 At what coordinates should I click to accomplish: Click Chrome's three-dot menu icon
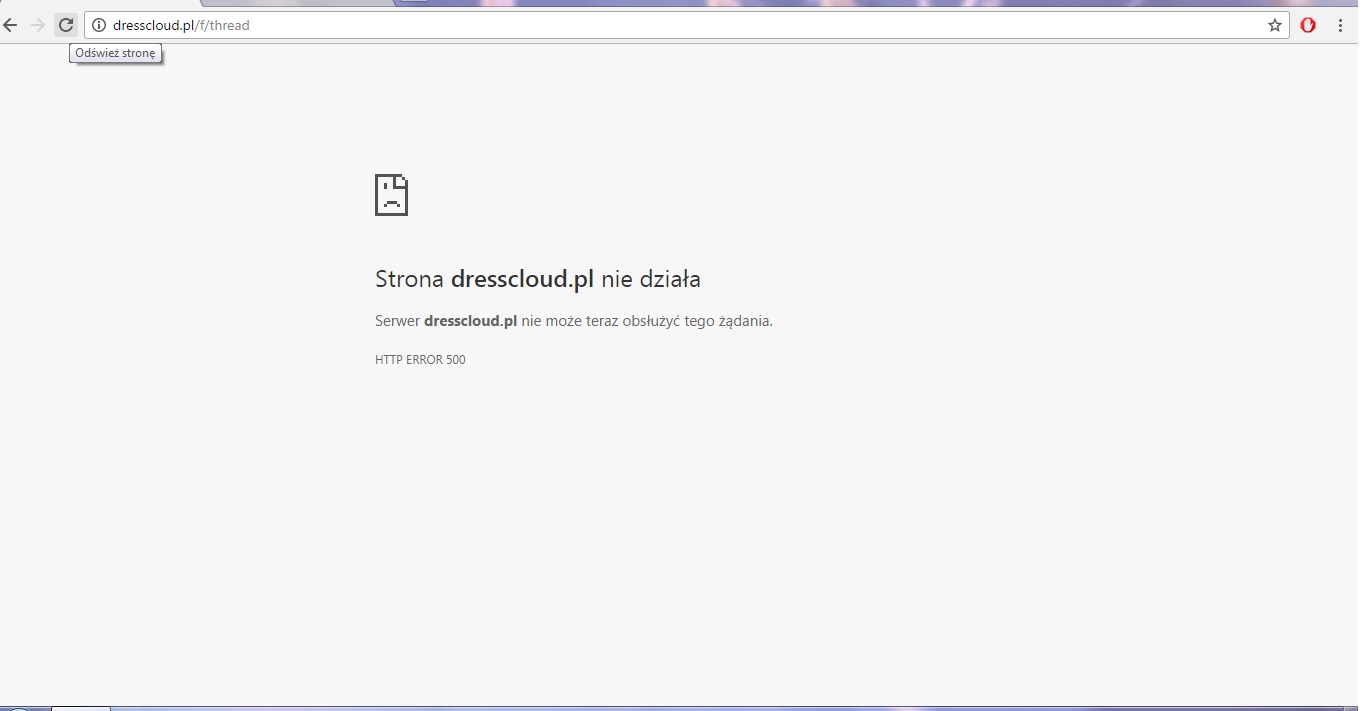(1342, 25)
